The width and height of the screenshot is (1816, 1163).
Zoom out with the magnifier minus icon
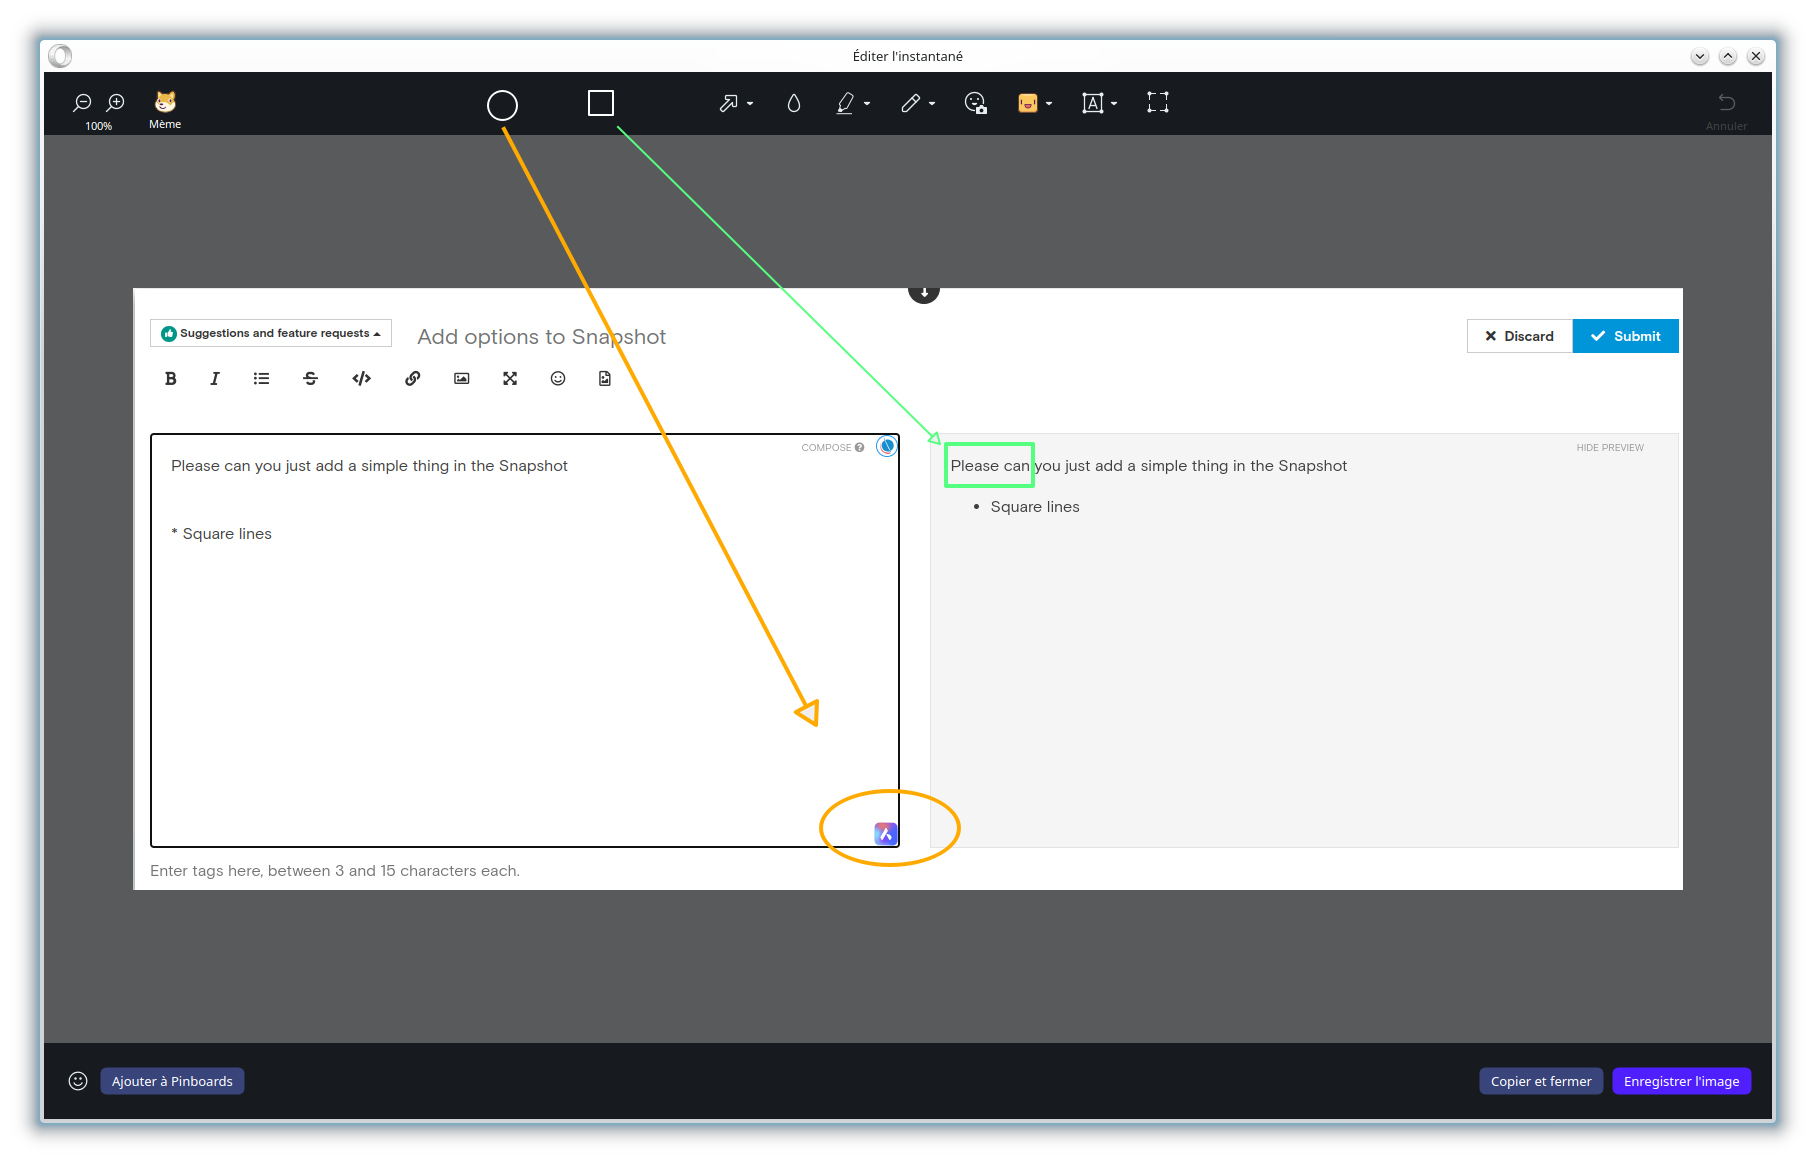click(82, 103)
